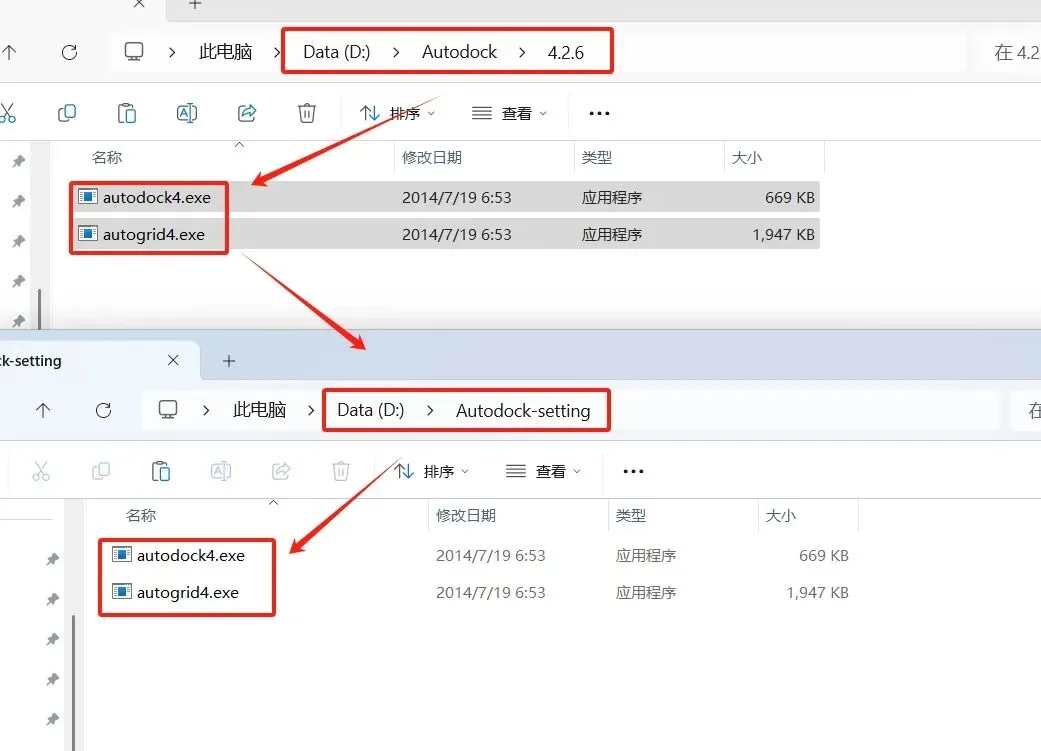Sort by 名称 column in 4.2.6 window

coord(107,157)
